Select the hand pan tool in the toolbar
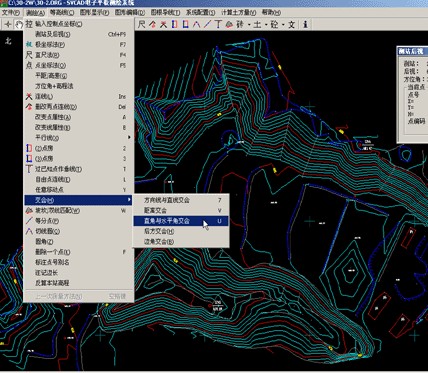Screen dimensions: 428x373 pyautogui.click(x=19, y=24)
